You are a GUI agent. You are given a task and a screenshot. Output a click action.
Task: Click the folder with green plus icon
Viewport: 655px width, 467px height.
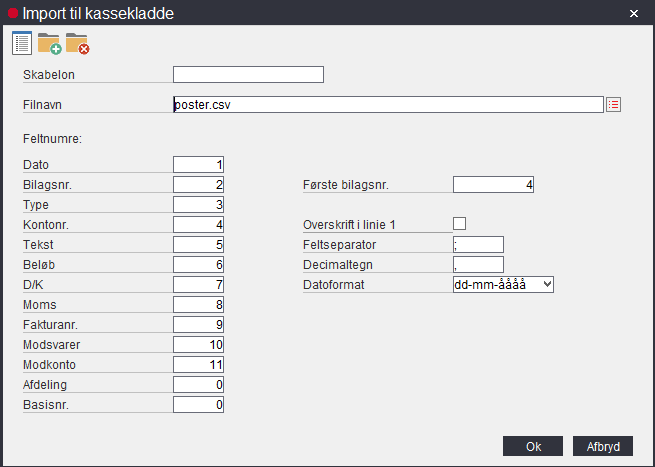tap(50, 43)
